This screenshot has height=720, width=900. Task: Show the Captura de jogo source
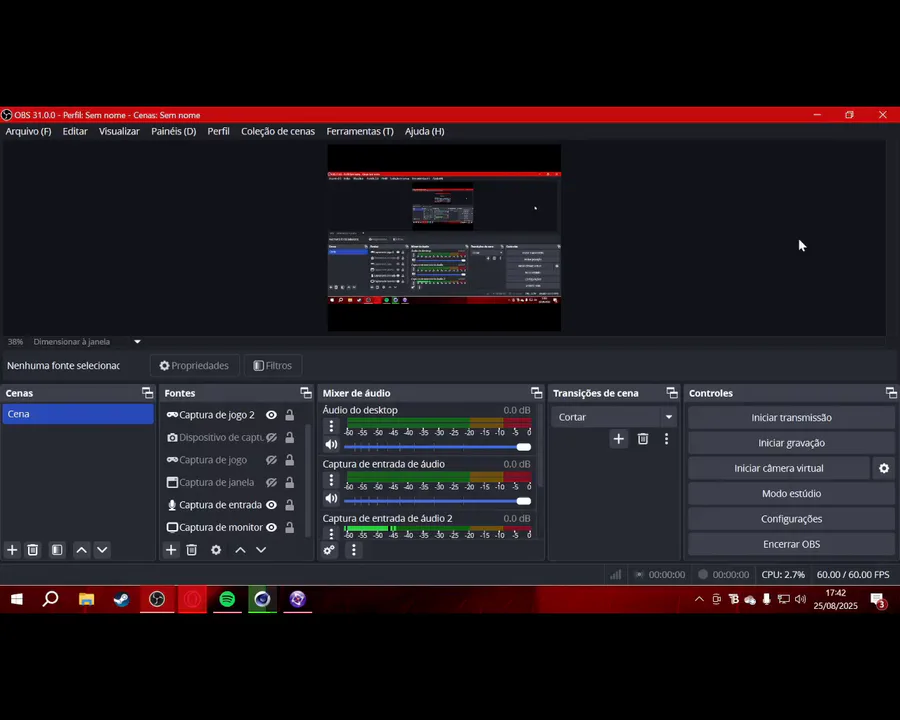[271, 460]
